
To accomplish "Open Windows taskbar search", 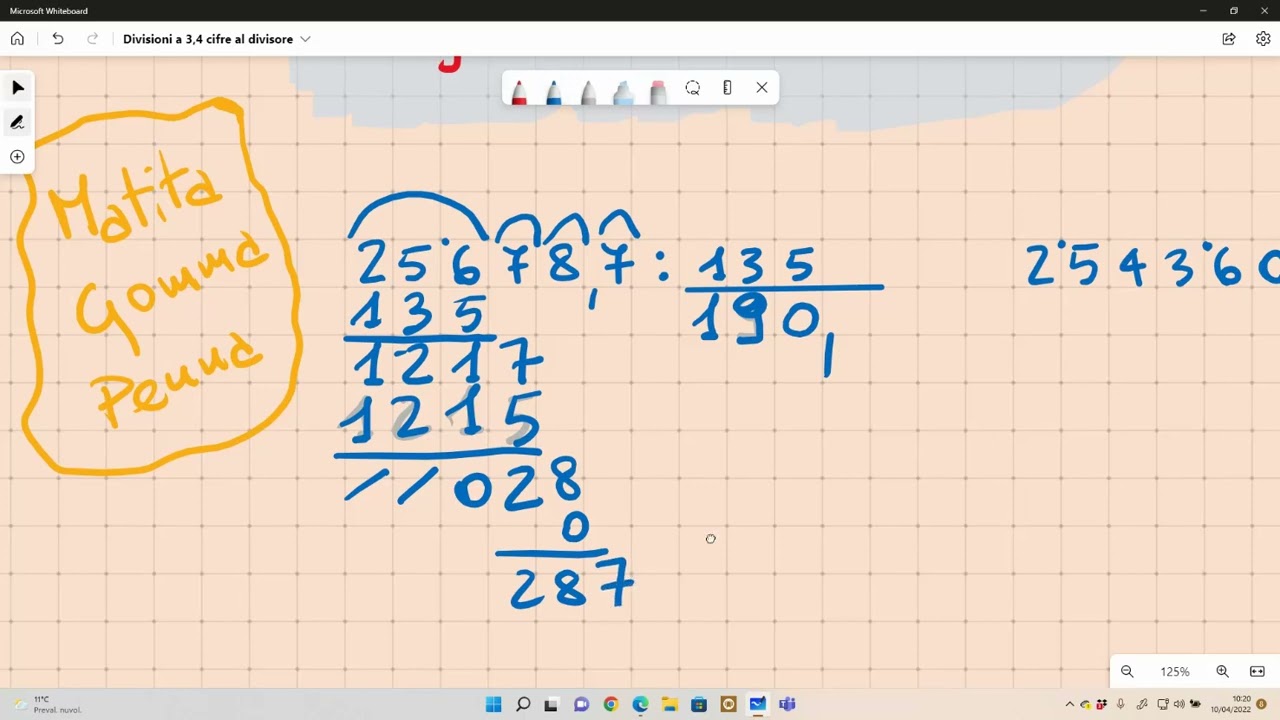I will [523, 704].
